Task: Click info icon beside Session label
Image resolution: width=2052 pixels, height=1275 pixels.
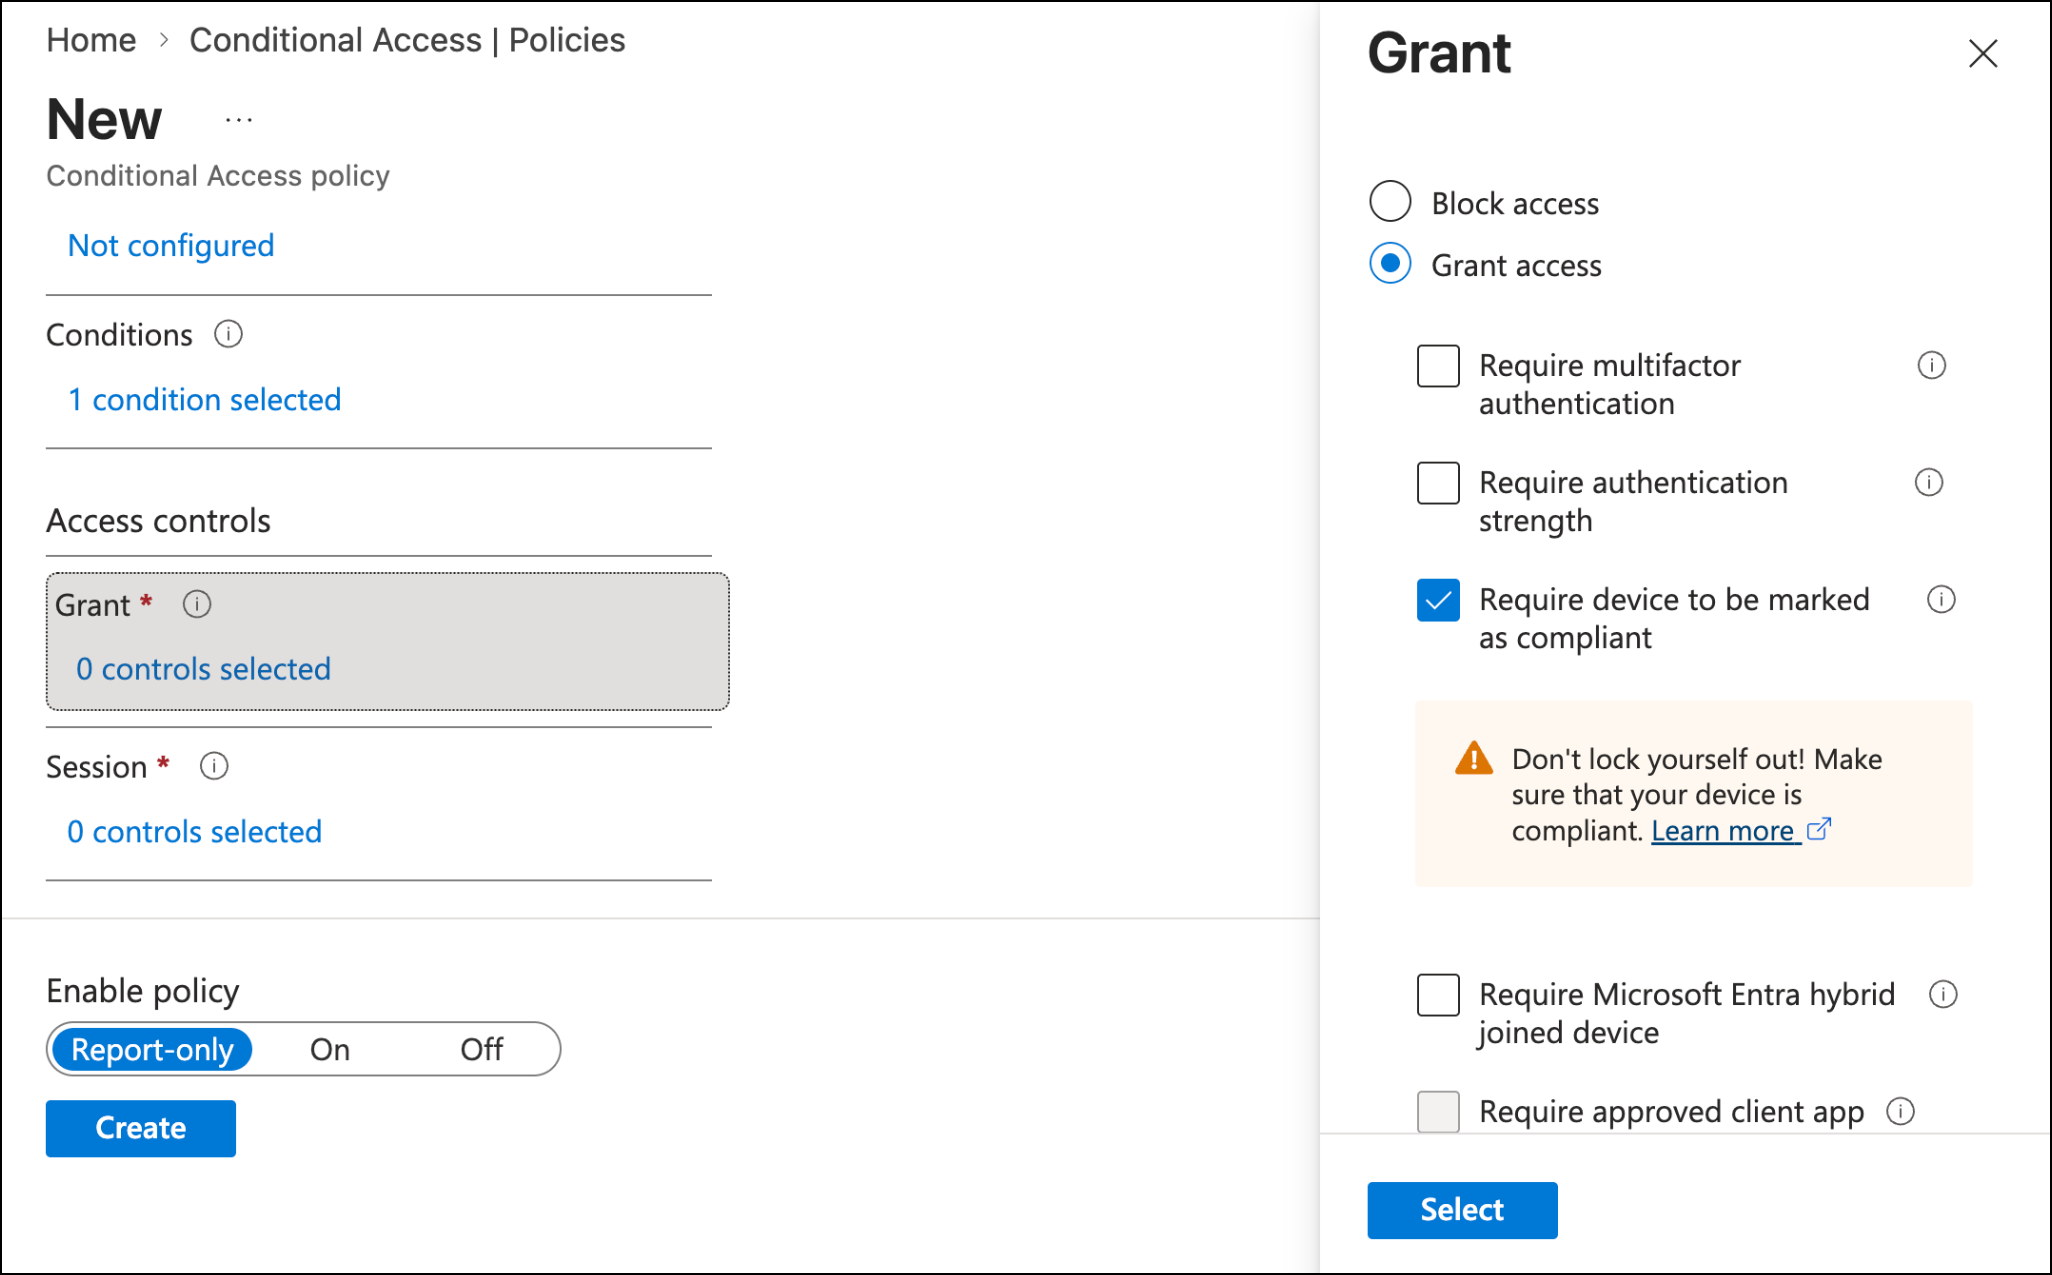Action: pyautogui.click(x=214, y=766)
